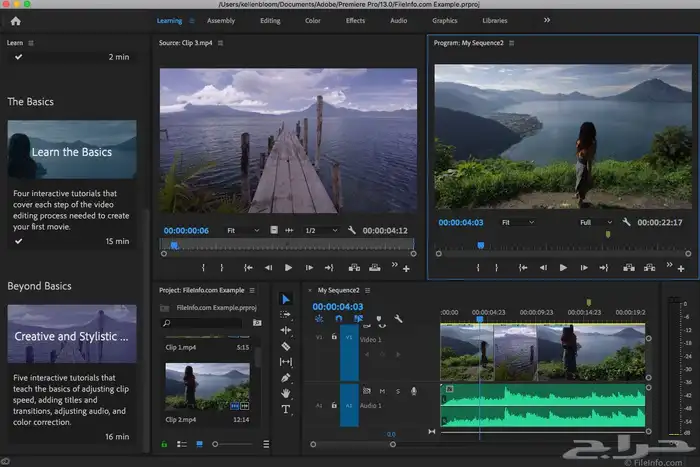
Task: Go to the Home screen icon
Action: 16,21
